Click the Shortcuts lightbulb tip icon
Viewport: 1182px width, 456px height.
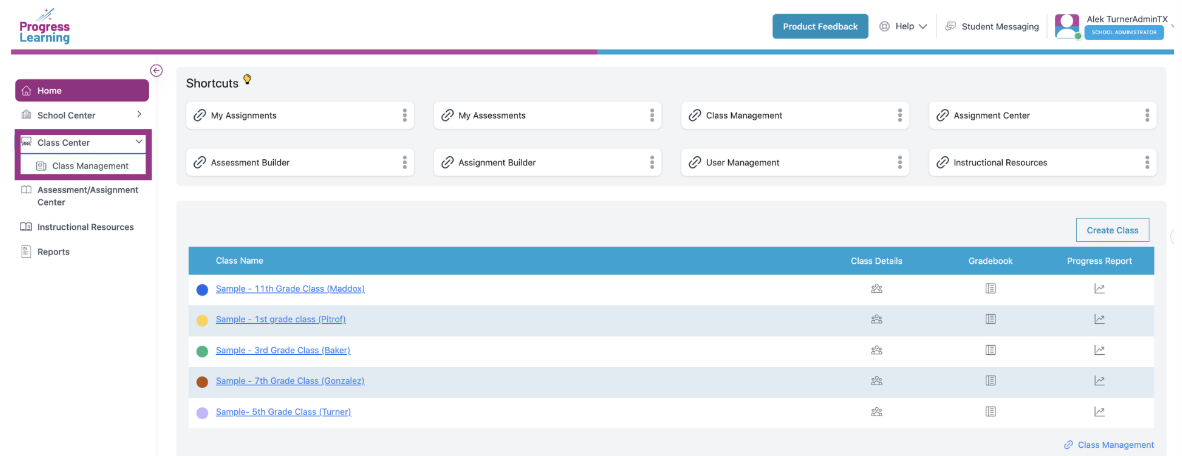246,80
